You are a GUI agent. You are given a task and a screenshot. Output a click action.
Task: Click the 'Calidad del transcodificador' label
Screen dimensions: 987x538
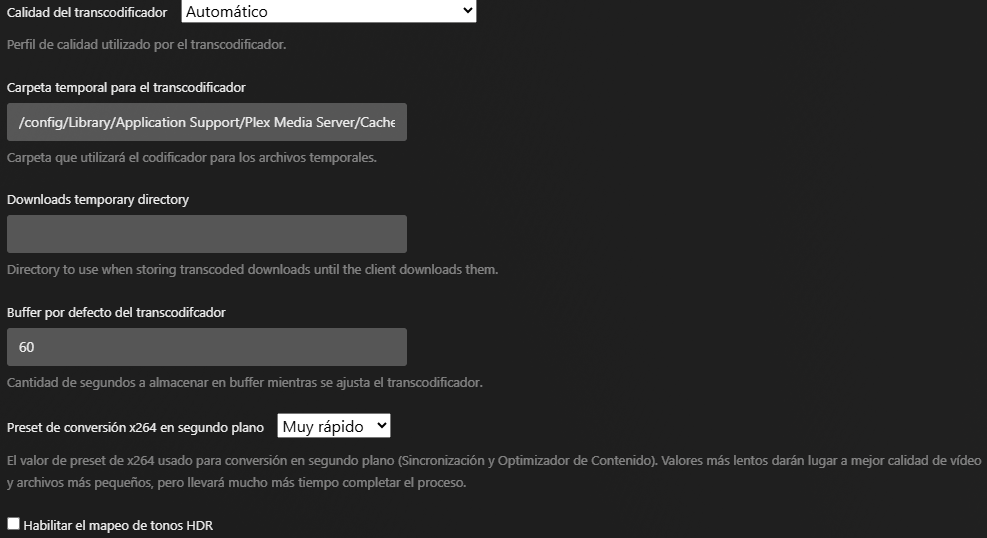(x=87, y=12)
